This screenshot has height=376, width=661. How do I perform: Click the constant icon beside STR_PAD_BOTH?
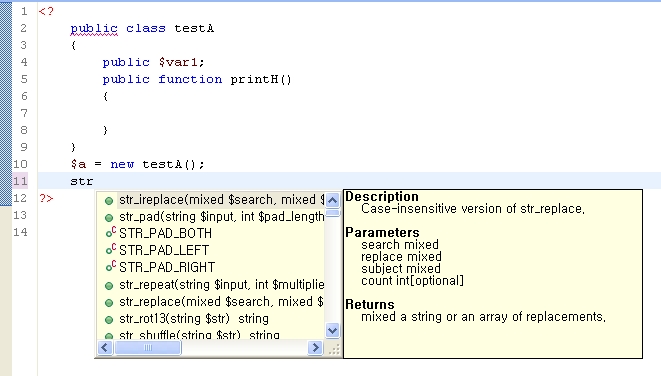(x=110, y=233)
